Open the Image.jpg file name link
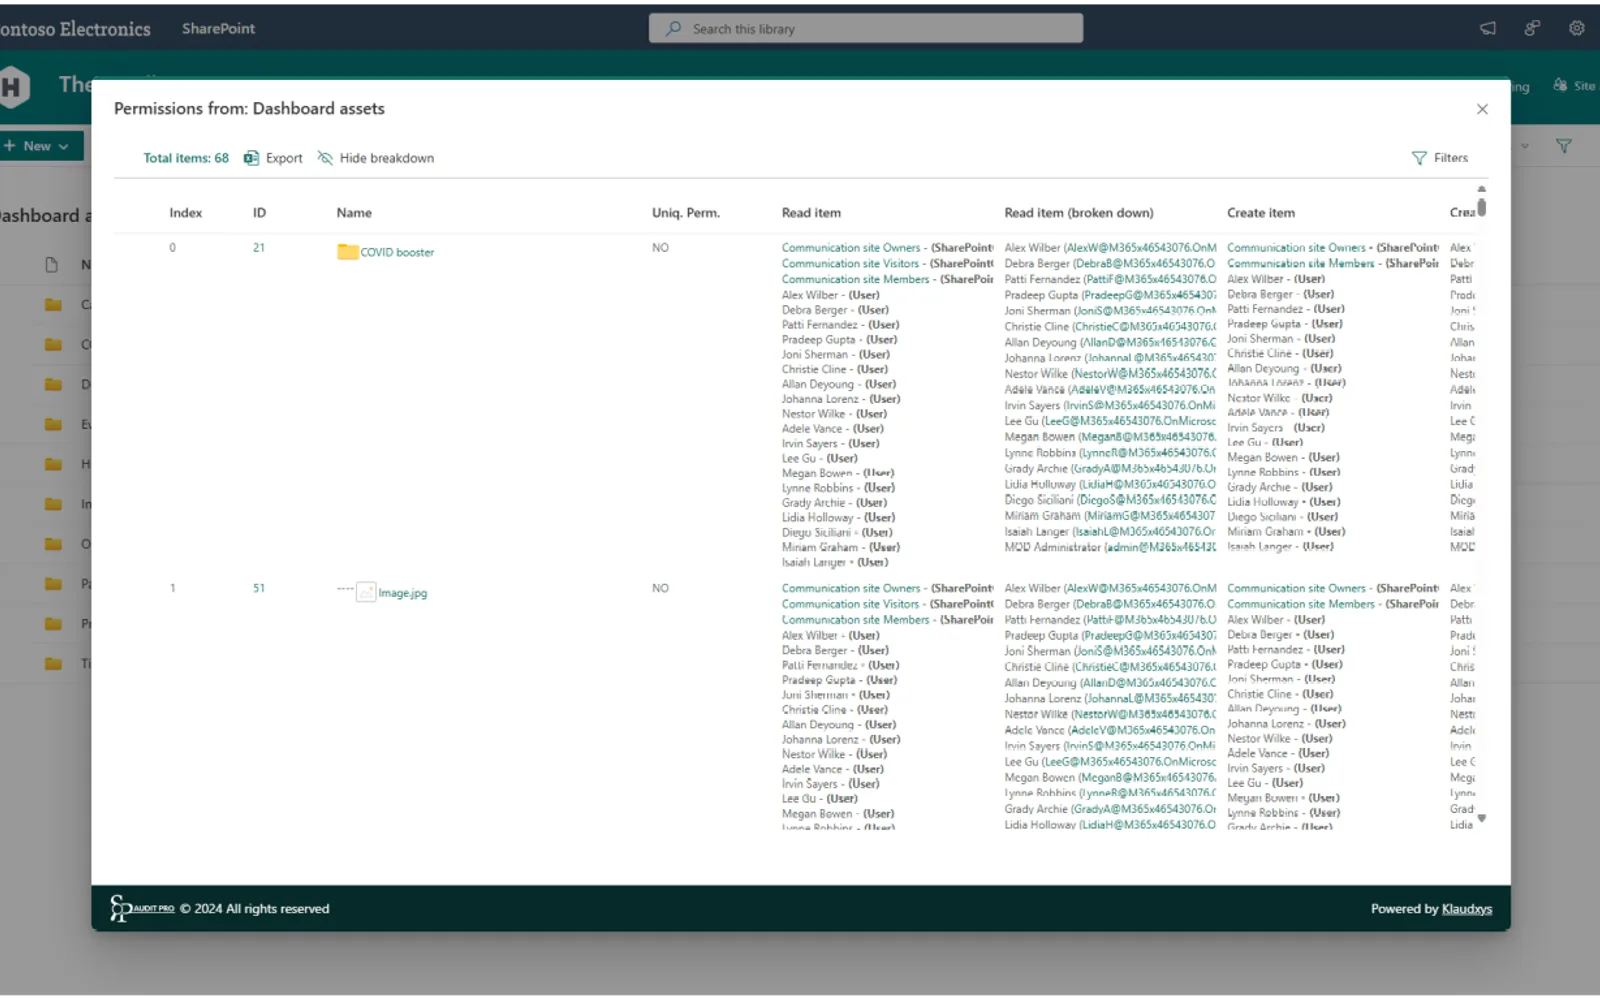Image resolution: width=1600 pixels, height=1000 pixels. coord(402,593)
